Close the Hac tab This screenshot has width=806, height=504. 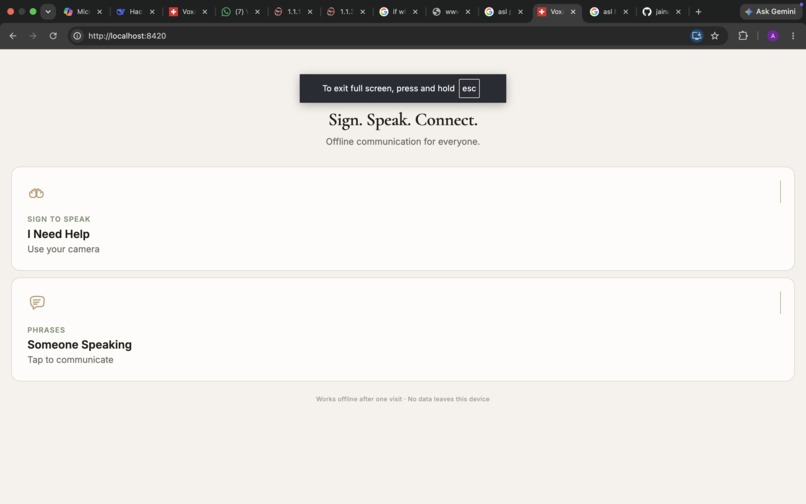click(152, 11)
